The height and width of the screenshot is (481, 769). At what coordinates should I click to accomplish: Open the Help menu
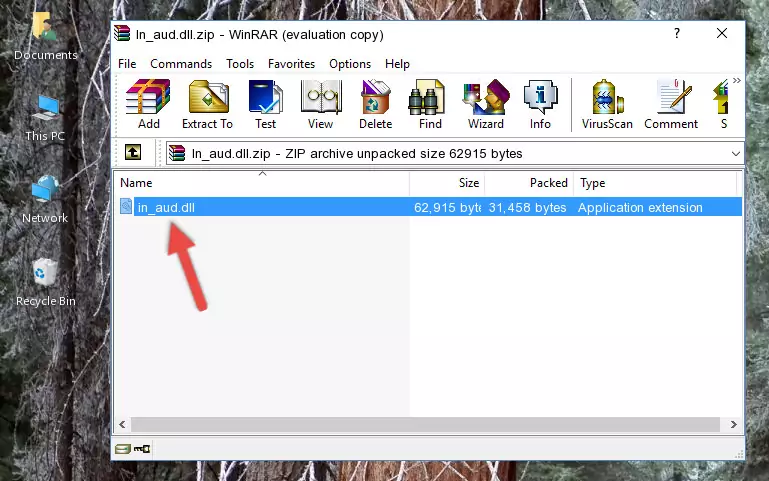click(x=397, y=64)
